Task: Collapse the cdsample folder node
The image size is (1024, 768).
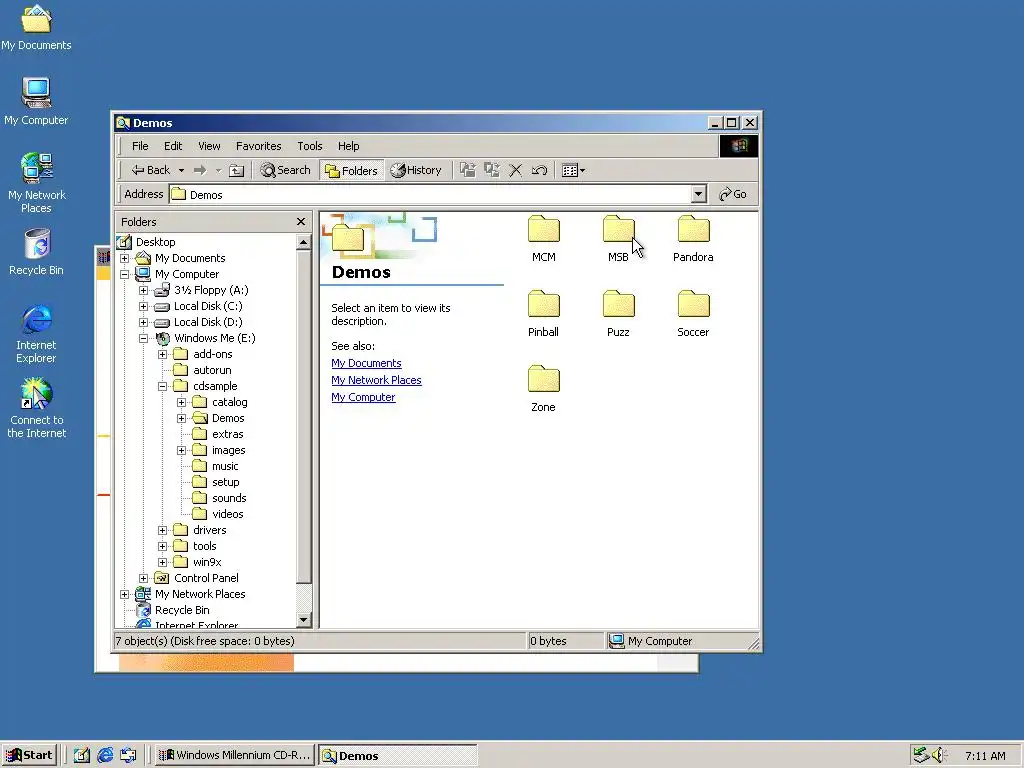Action: click(x=163, y=387)
